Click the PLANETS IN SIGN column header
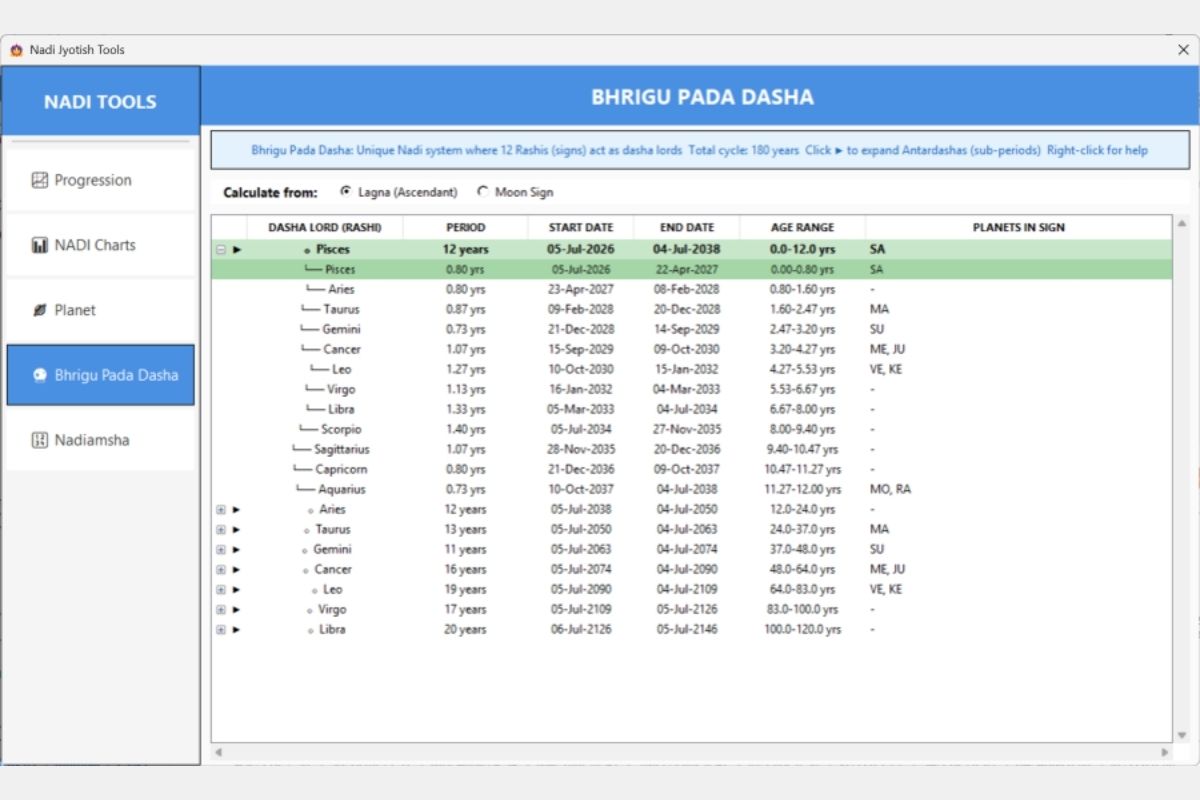Screen dimensions: 1200x800 [x=1018, y=227]
